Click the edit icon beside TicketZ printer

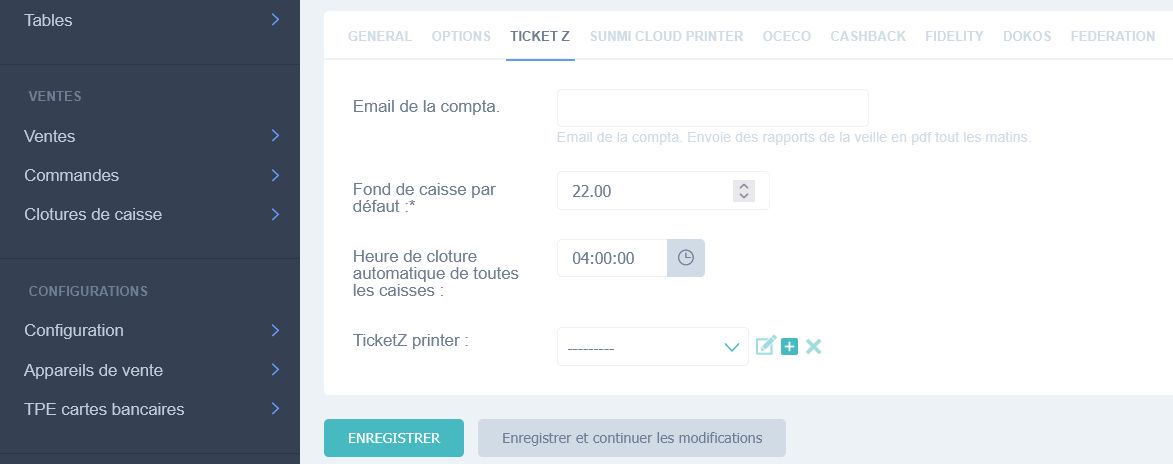(766, 346)
